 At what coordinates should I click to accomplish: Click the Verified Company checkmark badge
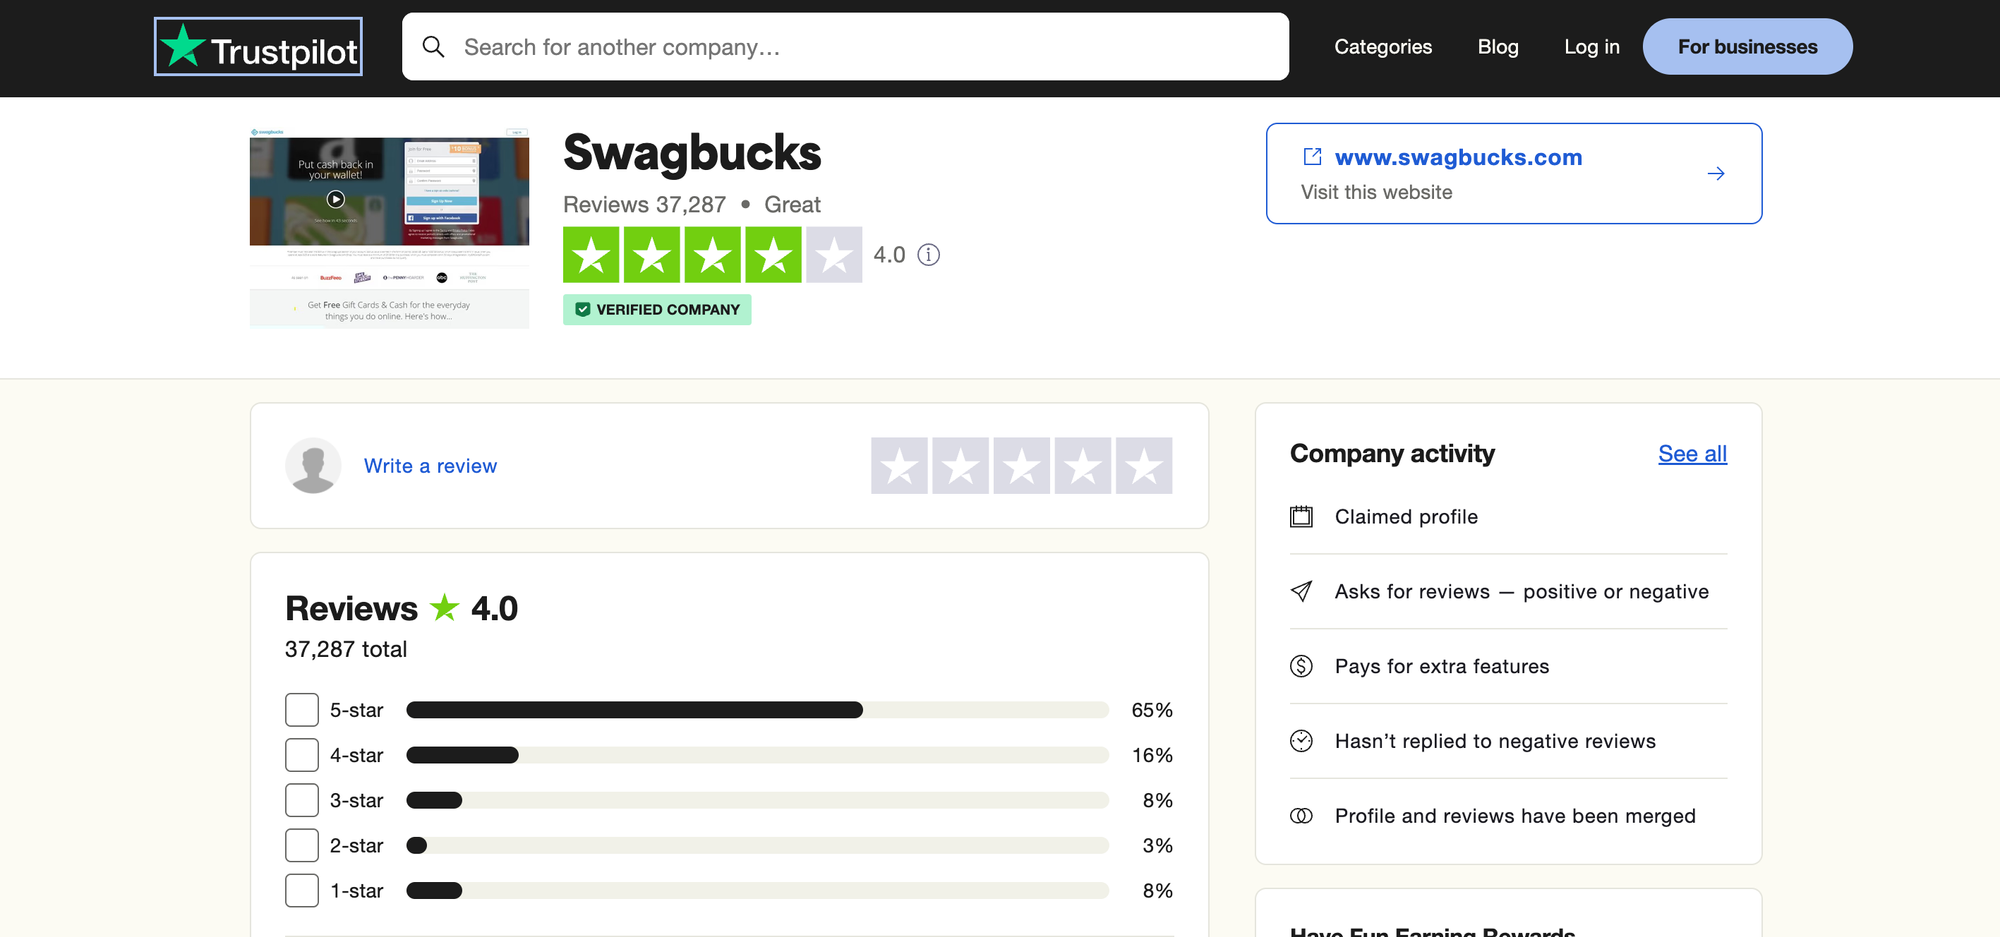click(583, 309)
